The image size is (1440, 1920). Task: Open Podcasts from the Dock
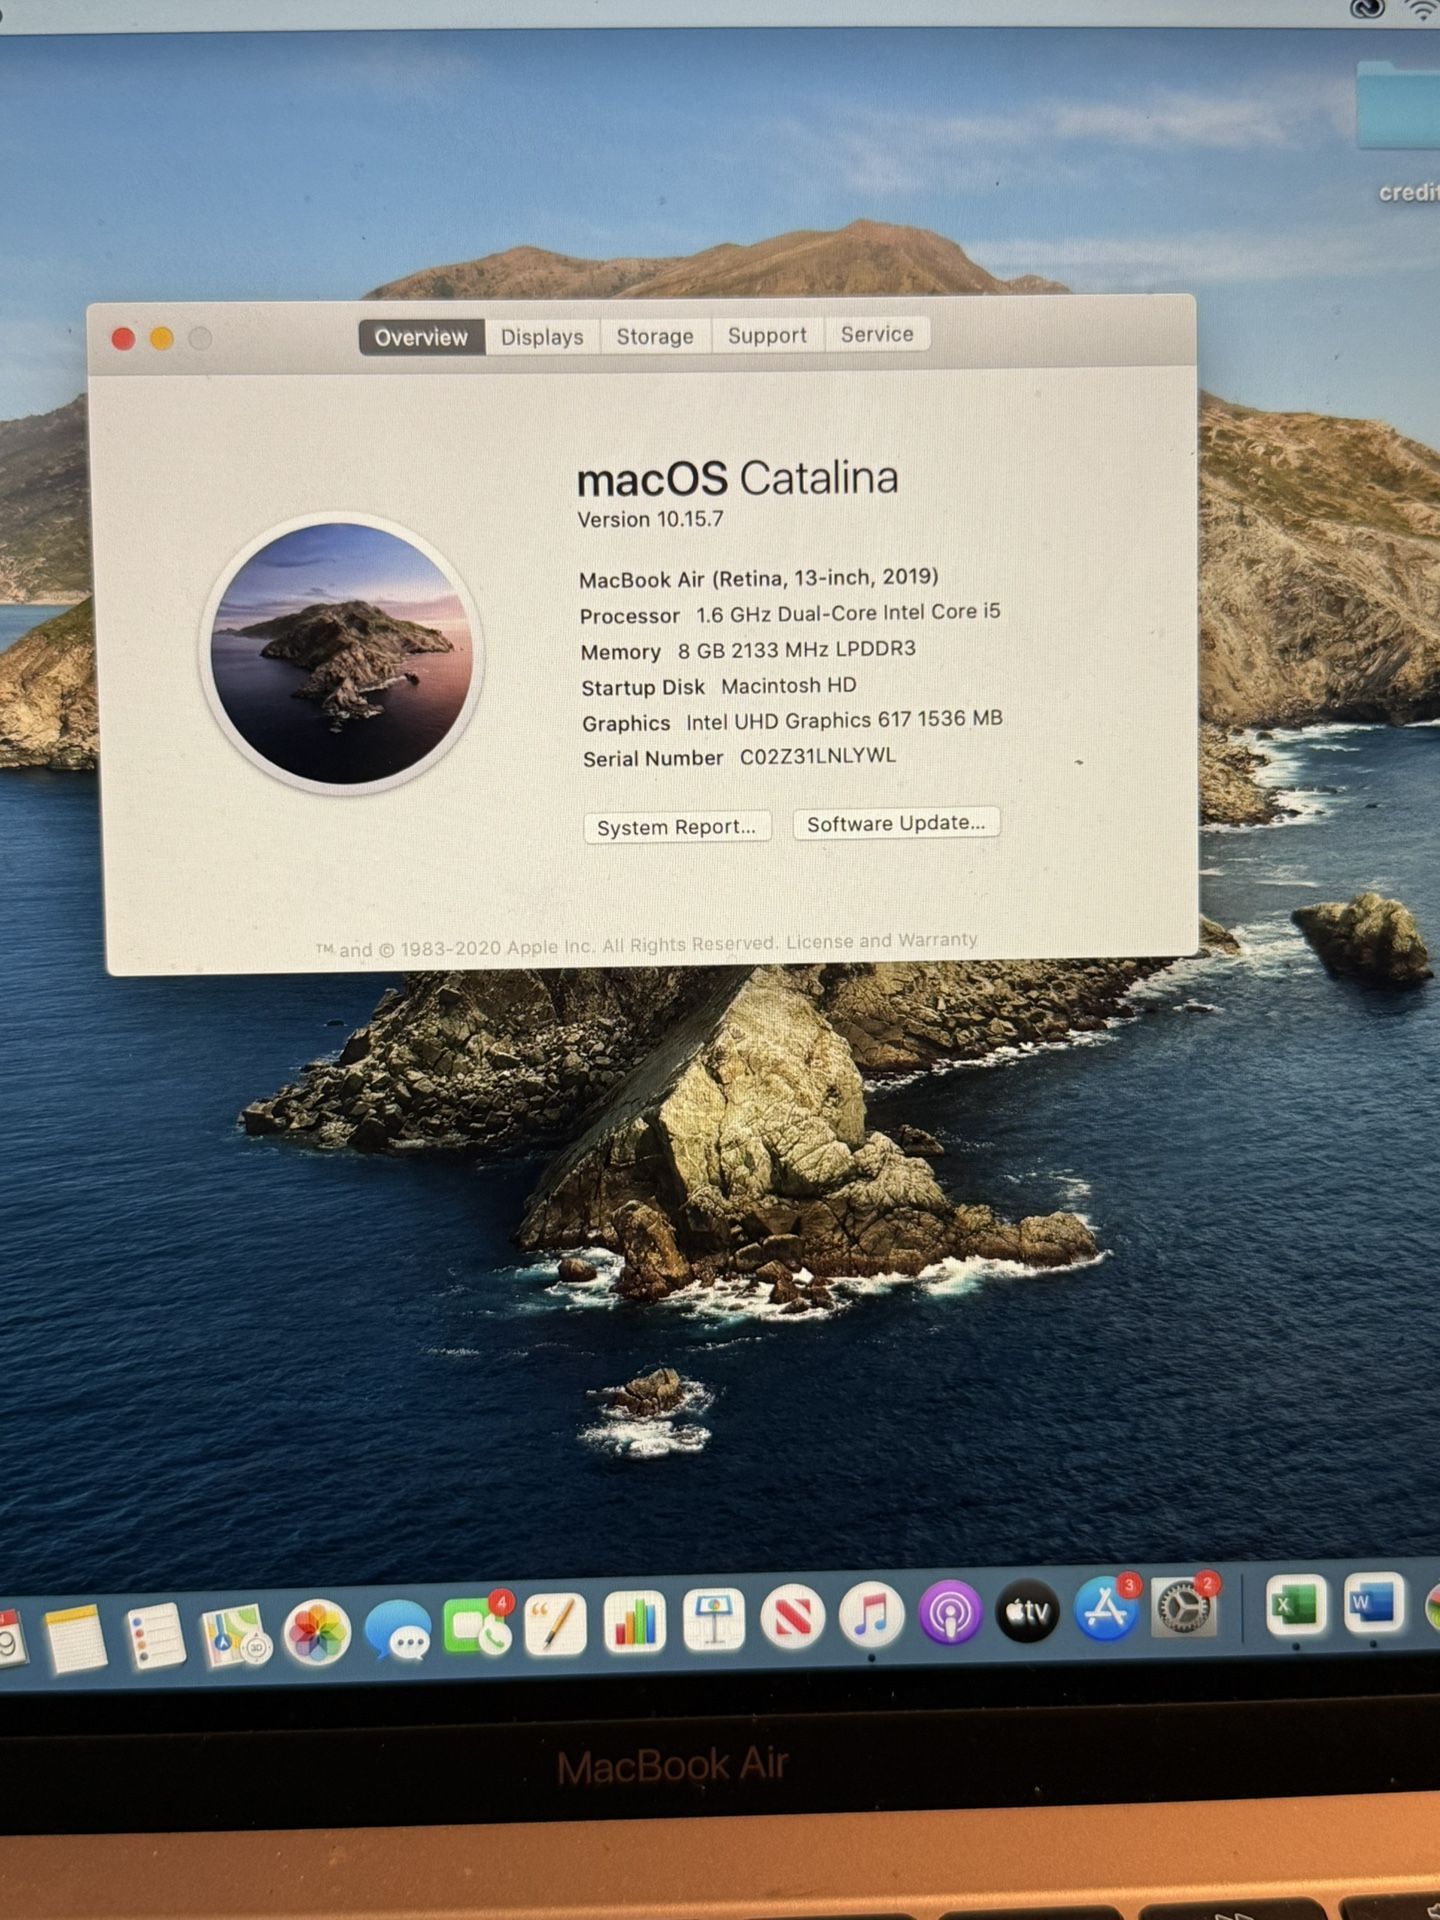click(x=950, y=1613)
